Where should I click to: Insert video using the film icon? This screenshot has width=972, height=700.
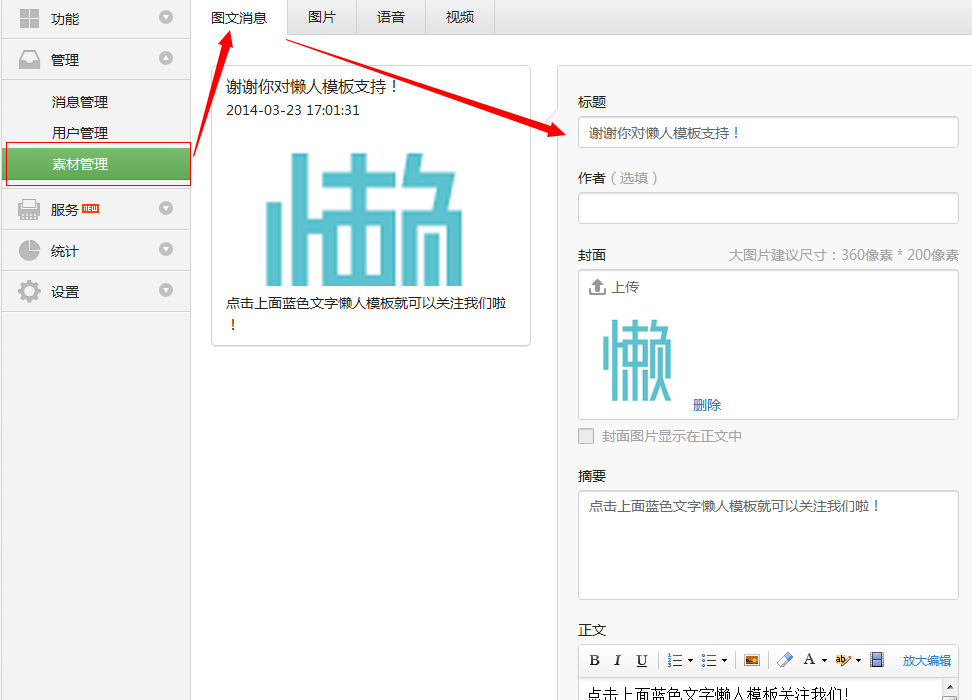click(x=877, y=660)
